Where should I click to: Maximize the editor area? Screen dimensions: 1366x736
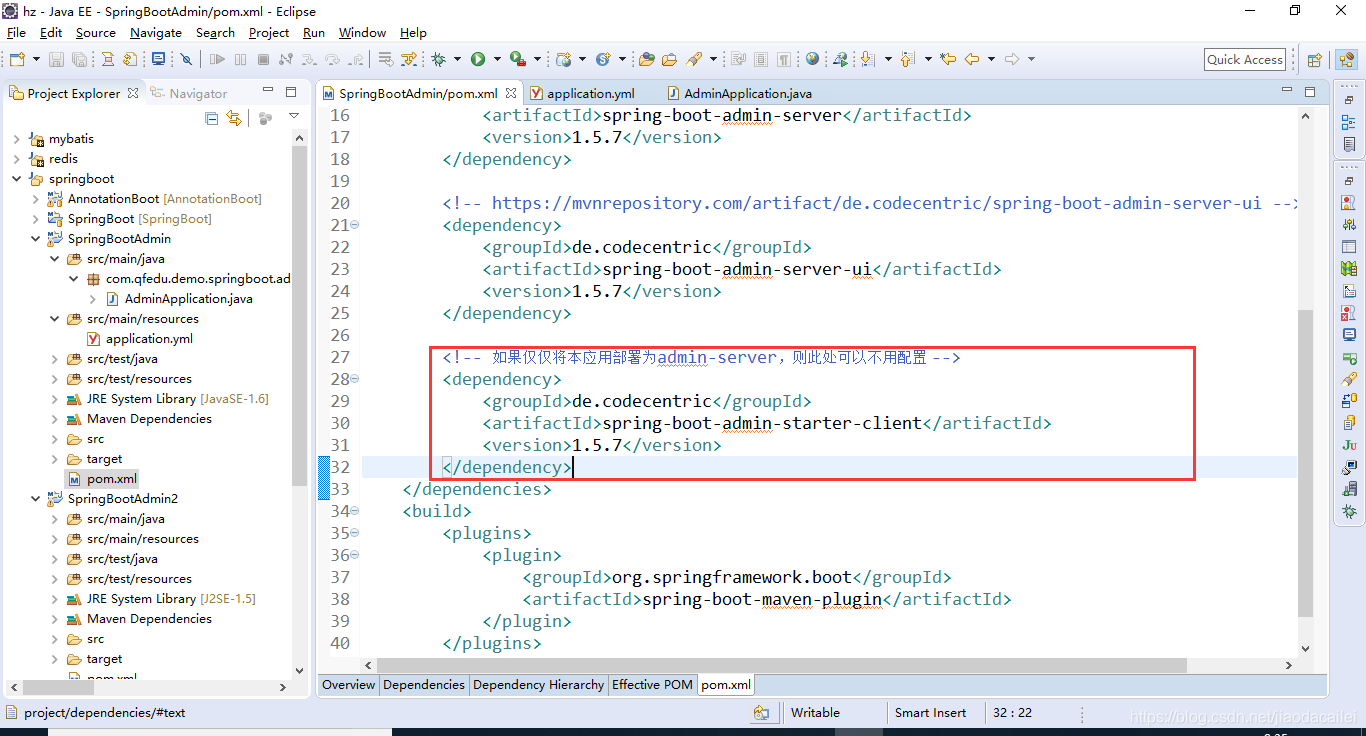(x=1310, y=91)
